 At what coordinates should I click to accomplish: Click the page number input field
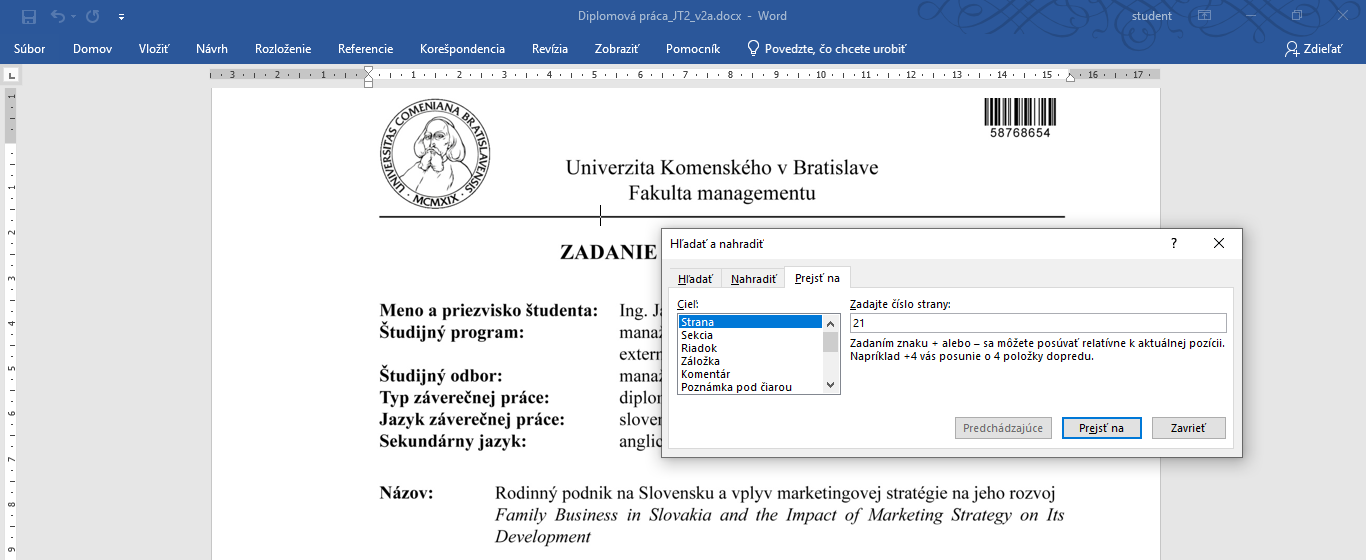tap(1038, 323)
